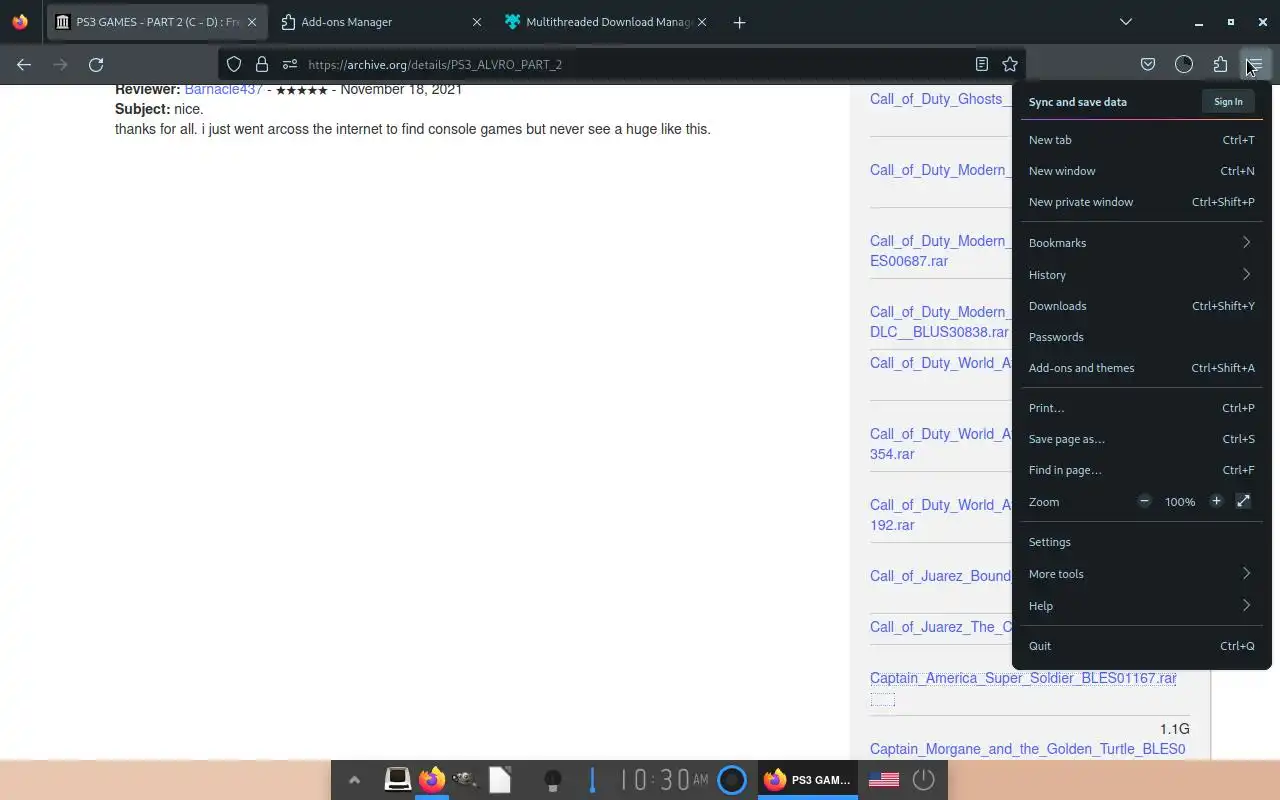Open reviewer Barnacle437 profile link
1280x800 pixels.
(x=224, y=90)
